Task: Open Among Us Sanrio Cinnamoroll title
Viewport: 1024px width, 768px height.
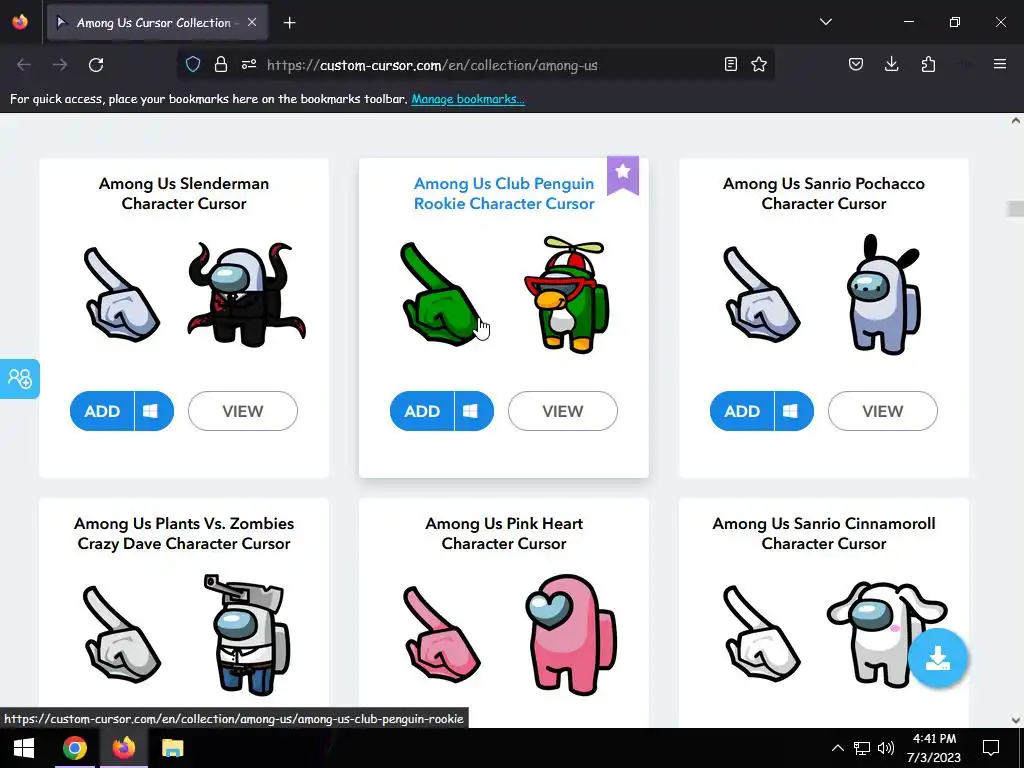Action: (x=824, y=534)
